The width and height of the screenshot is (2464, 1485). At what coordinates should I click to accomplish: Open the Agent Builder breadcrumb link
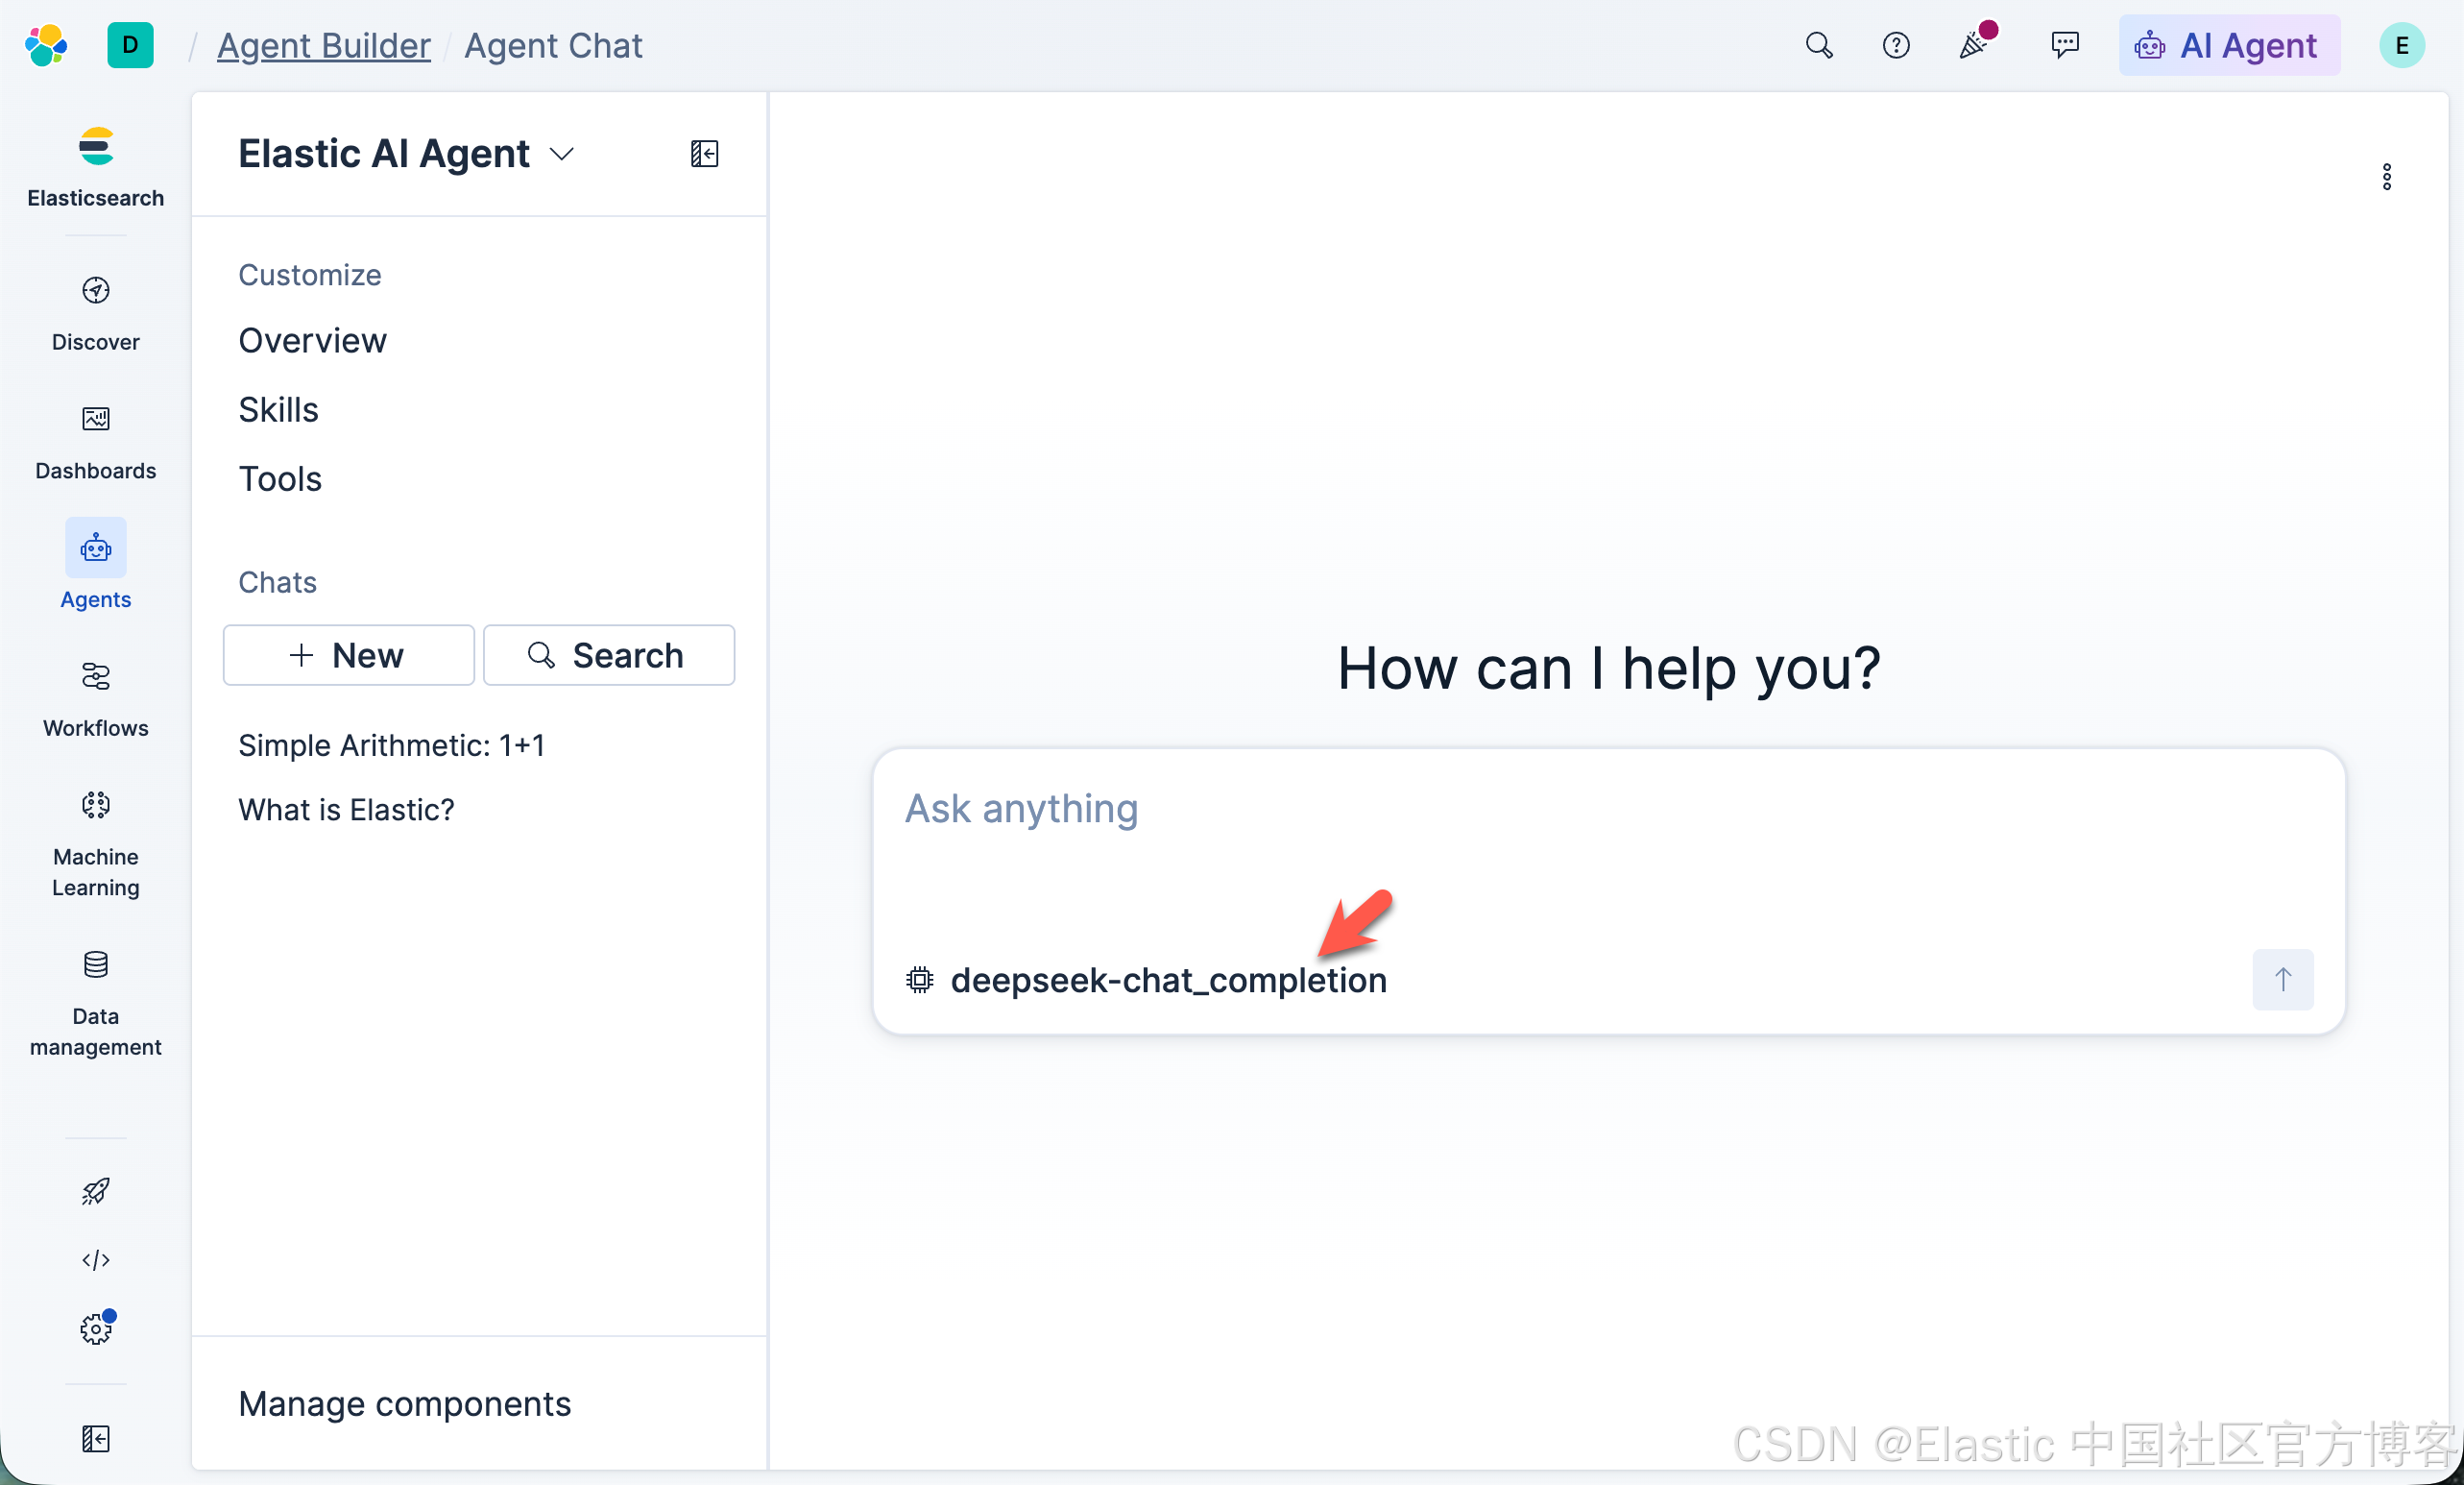(324, 45)
